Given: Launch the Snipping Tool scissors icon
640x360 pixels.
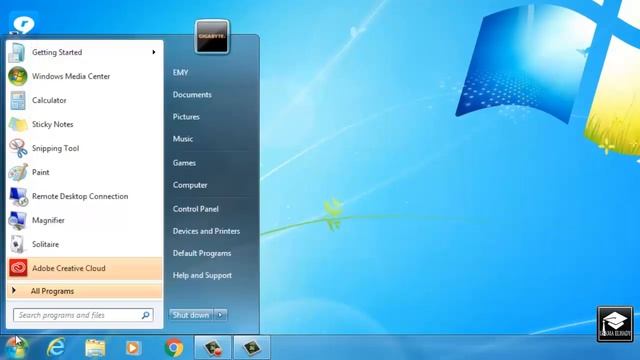Looking at the screenshot, I should tap(18, 148).
